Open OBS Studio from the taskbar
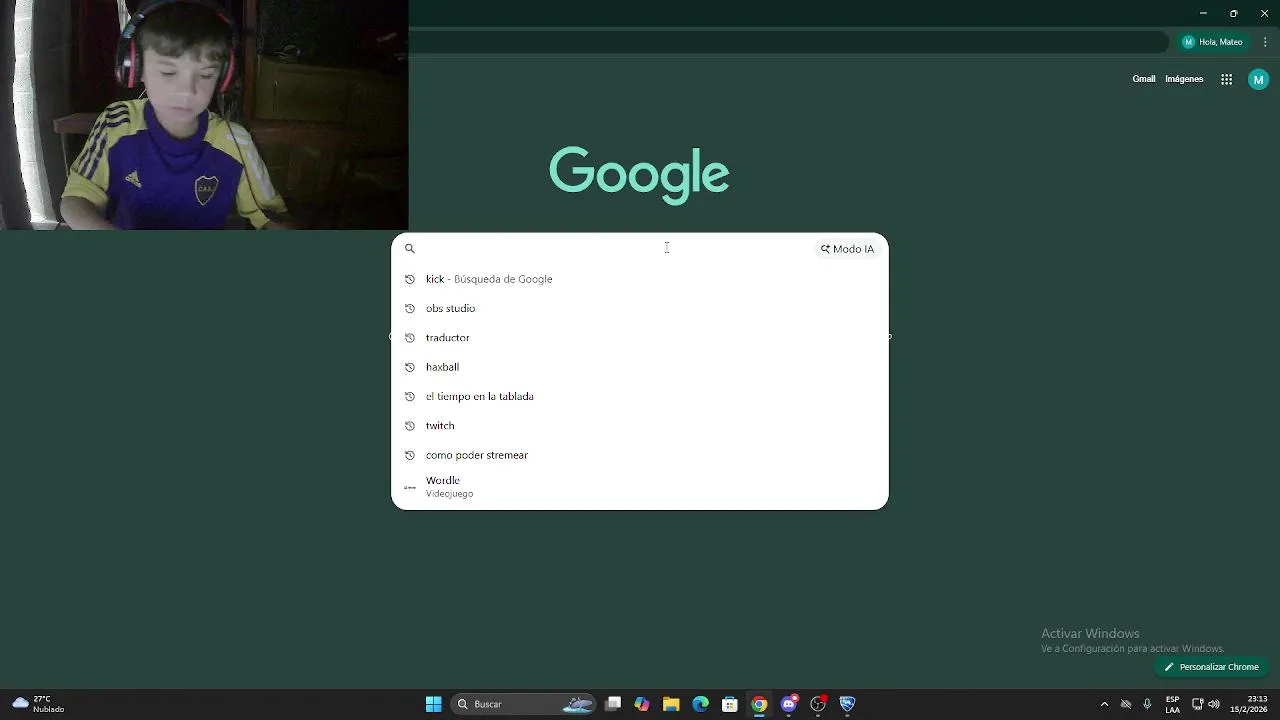Viewport: 1280px width, 720px height. pos(818,704)
